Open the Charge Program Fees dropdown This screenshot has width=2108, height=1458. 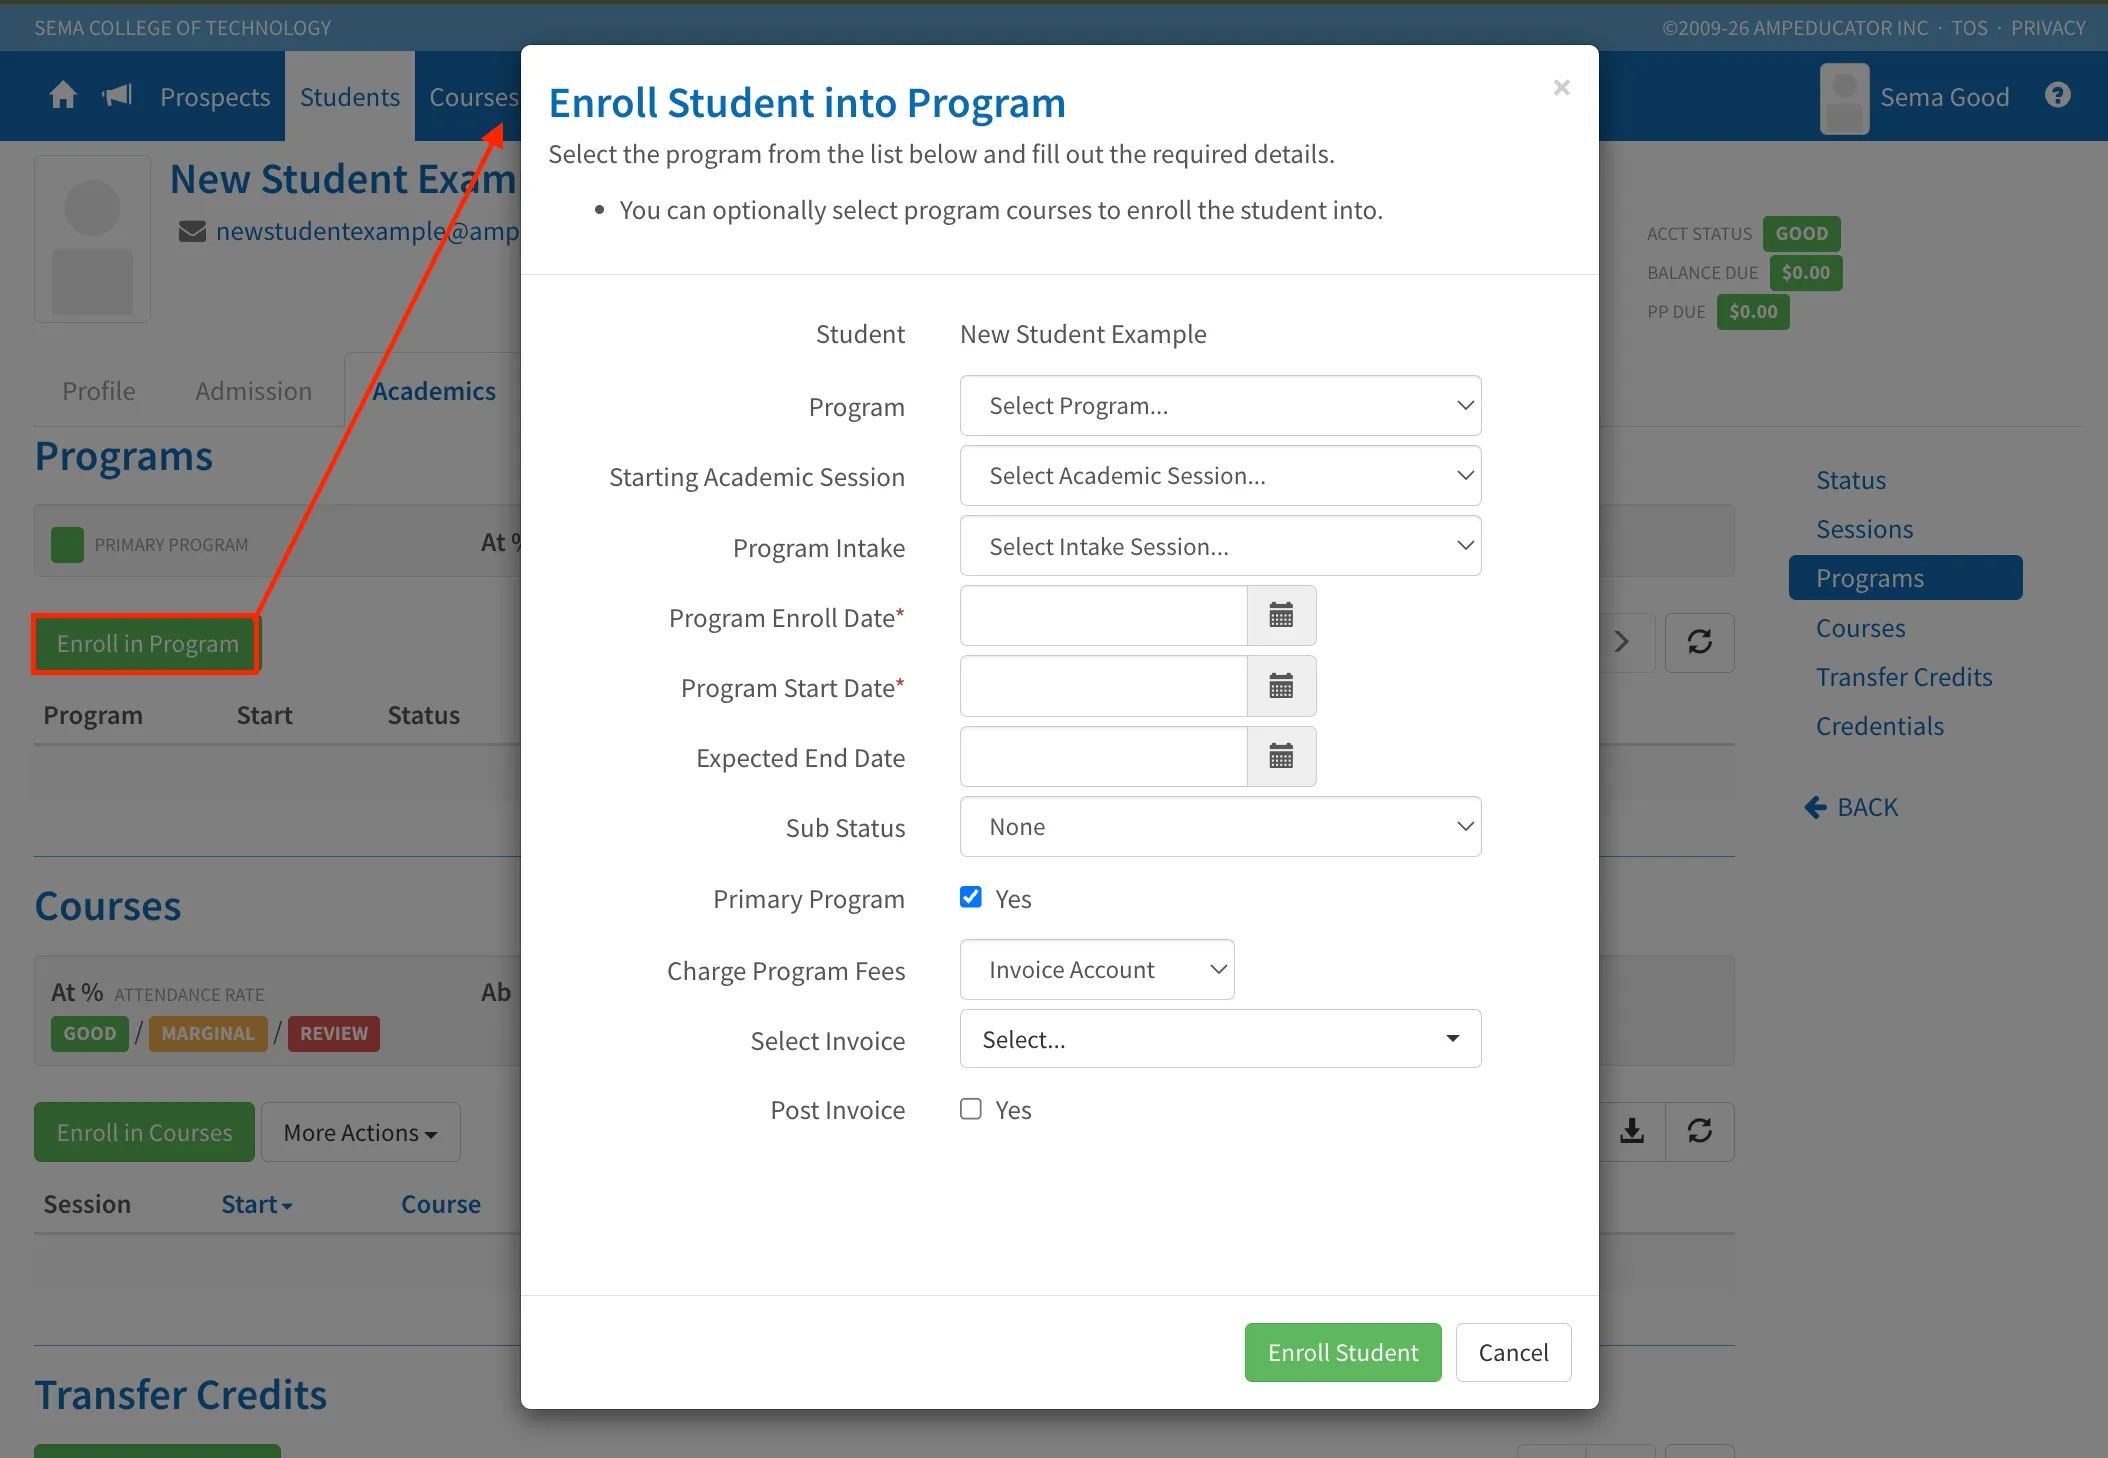[x=1097, y=970]
